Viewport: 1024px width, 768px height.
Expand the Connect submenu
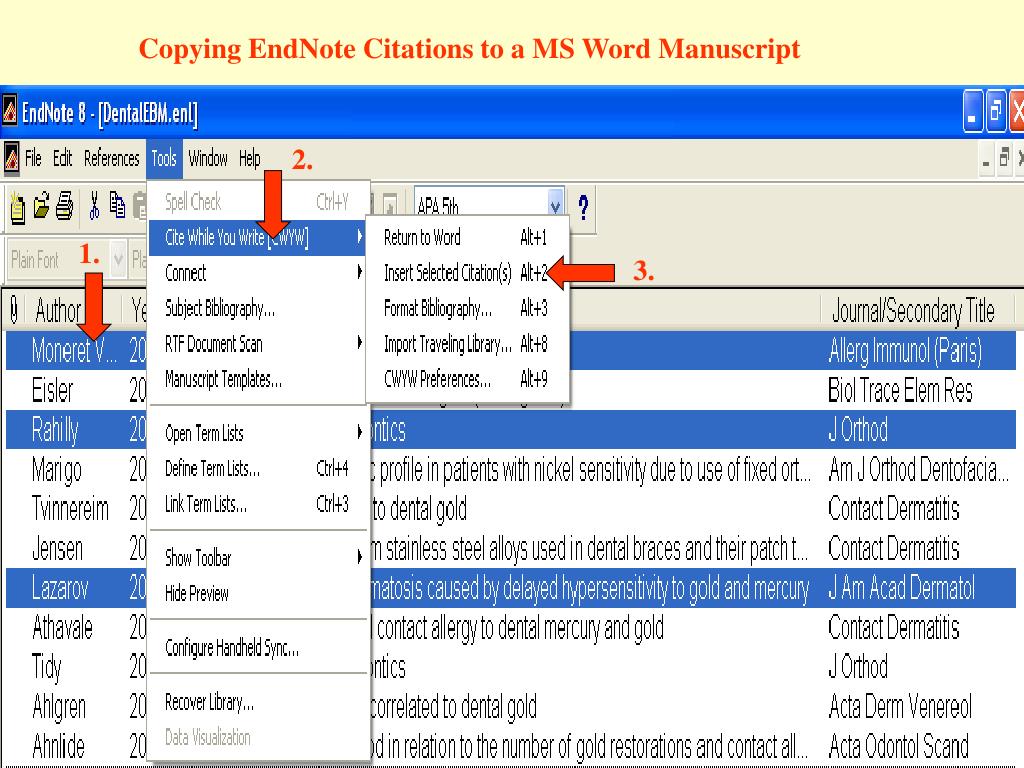point(257,273)
